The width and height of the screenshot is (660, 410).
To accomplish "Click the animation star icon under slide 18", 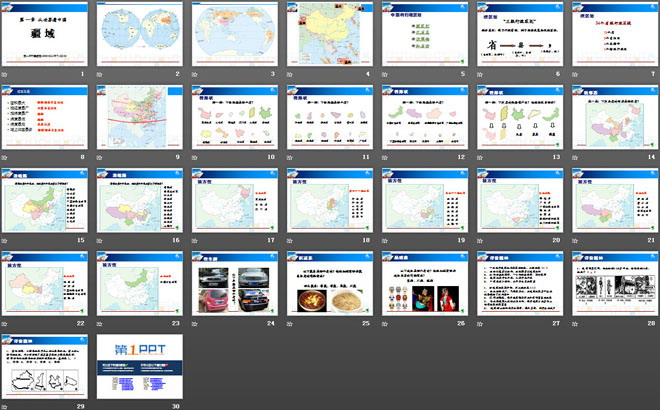I will [290, 241].
